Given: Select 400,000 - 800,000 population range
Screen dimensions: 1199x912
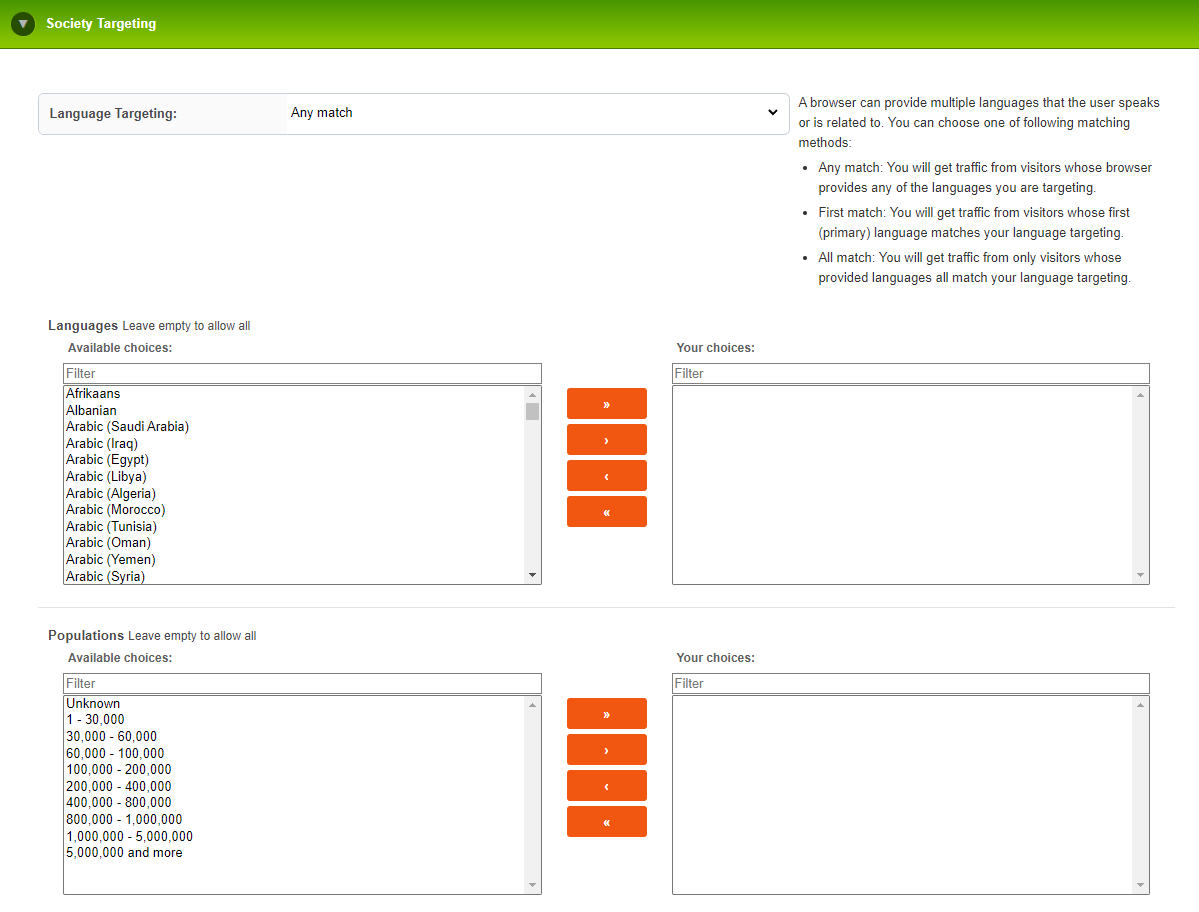Looking at the screenshot, I should pos(294,802).
